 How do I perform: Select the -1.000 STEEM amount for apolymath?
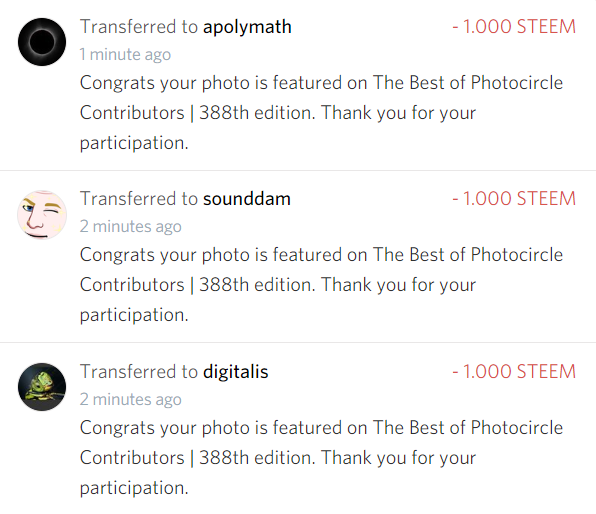pos(514,27)
